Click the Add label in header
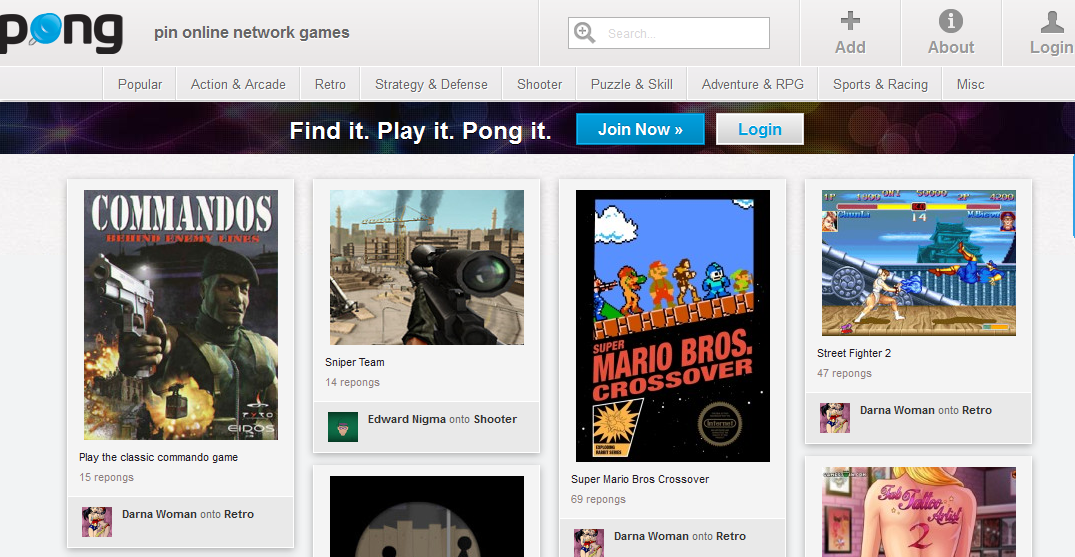 850,47
